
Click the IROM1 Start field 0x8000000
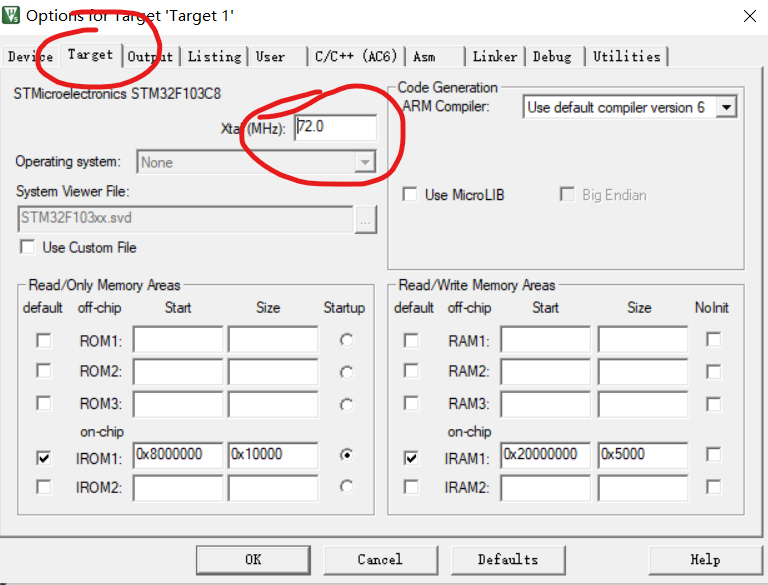(178, 455)
